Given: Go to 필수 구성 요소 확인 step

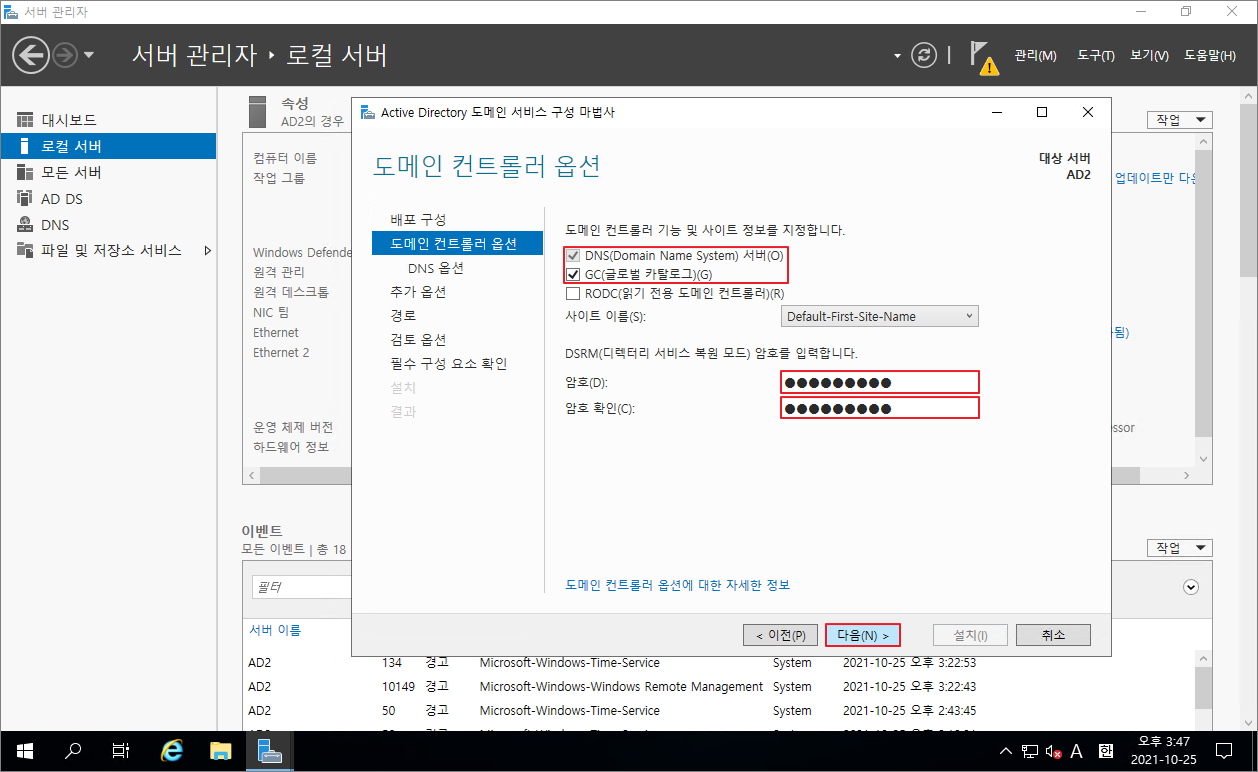Looking at the screenshot, I should [x=448, y=364].
